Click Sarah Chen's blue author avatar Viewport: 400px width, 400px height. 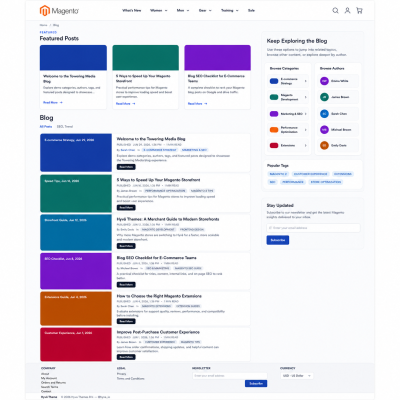(324, 114)
